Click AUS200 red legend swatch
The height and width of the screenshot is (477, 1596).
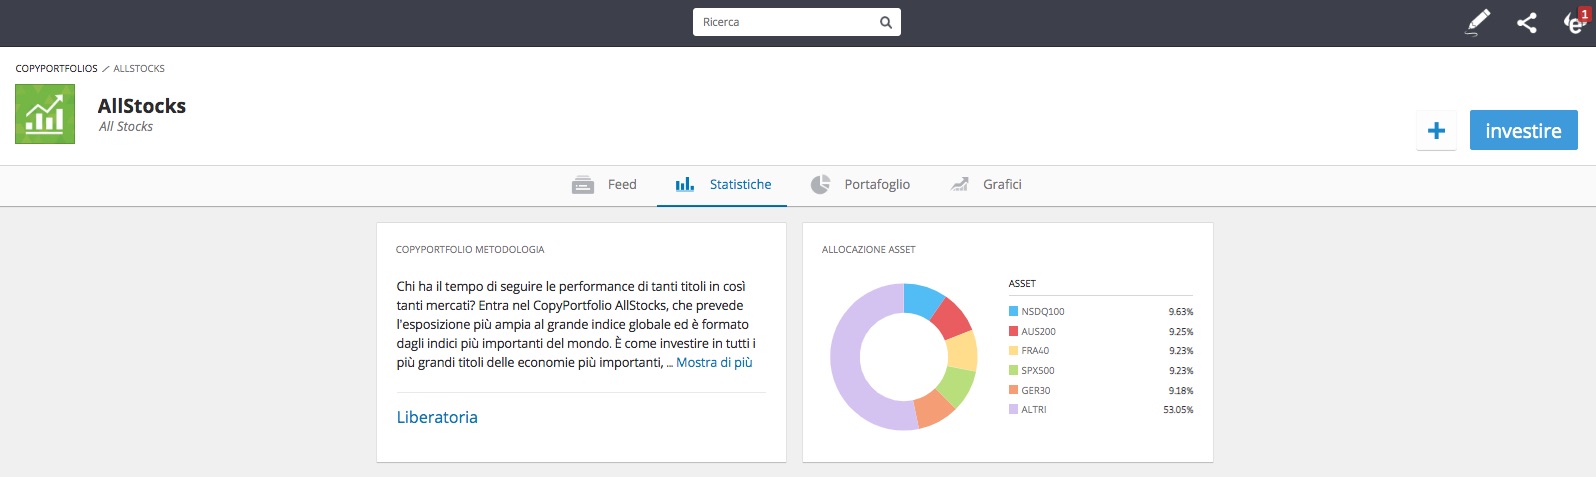tap(1013, 331)
